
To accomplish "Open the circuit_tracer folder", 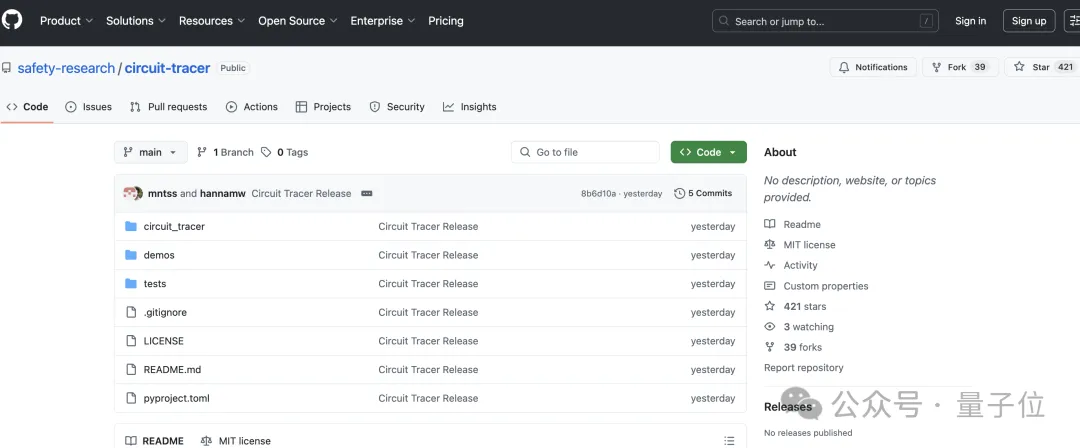I will click(x=174, y=226).
